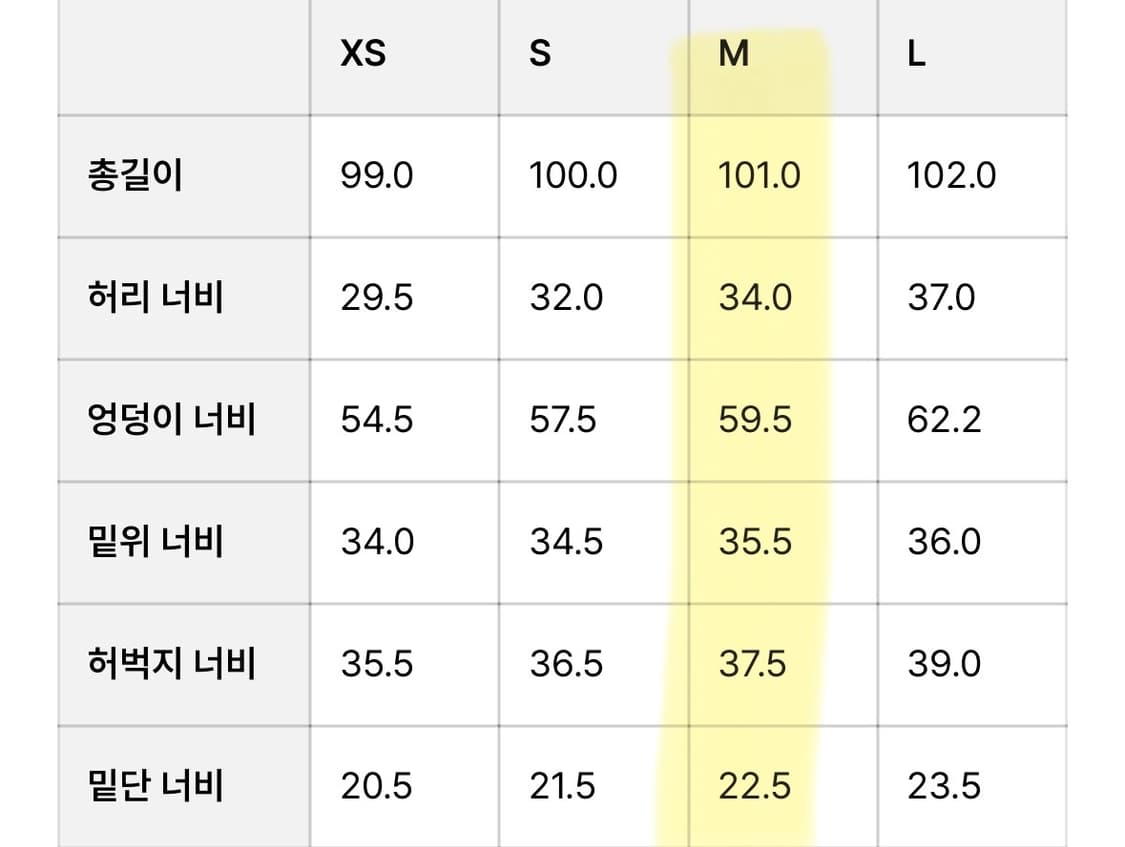Viewport: 1125px width, 847px height.
Task: Click the 101.0 value for M 총길이
Action: [x=759, y=176]
